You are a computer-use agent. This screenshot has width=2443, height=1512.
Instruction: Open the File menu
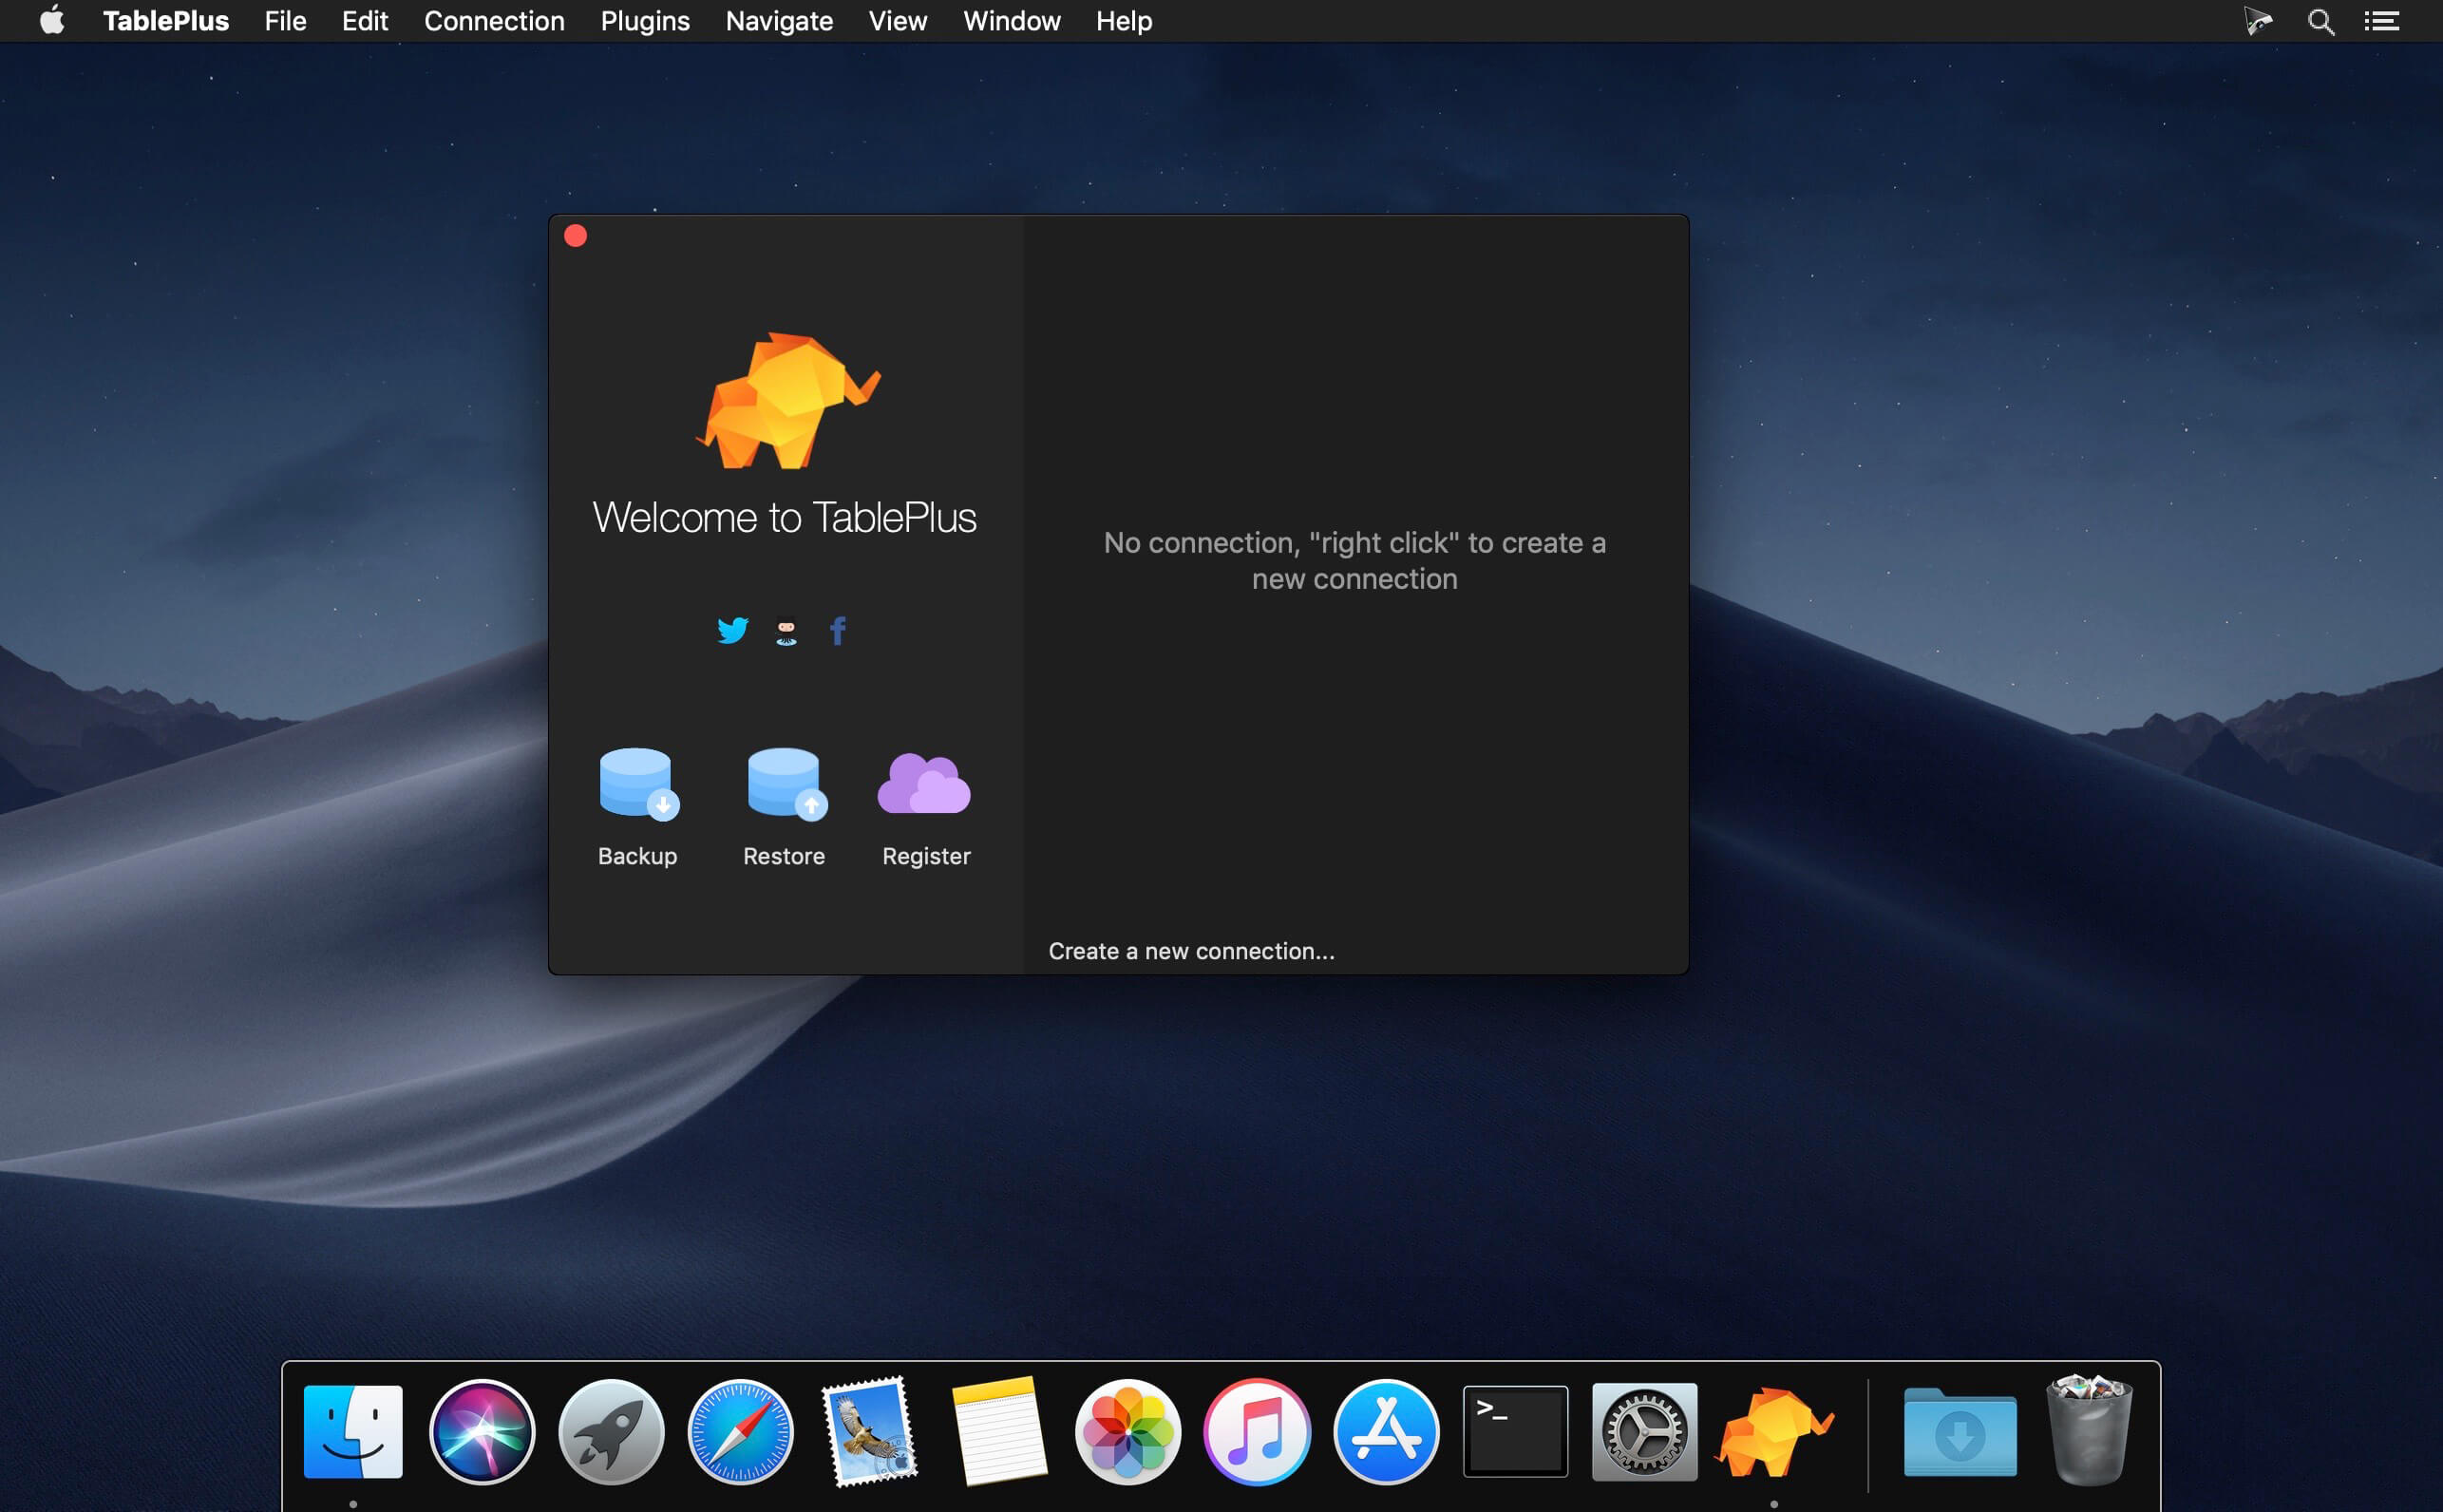coord(285,21)
